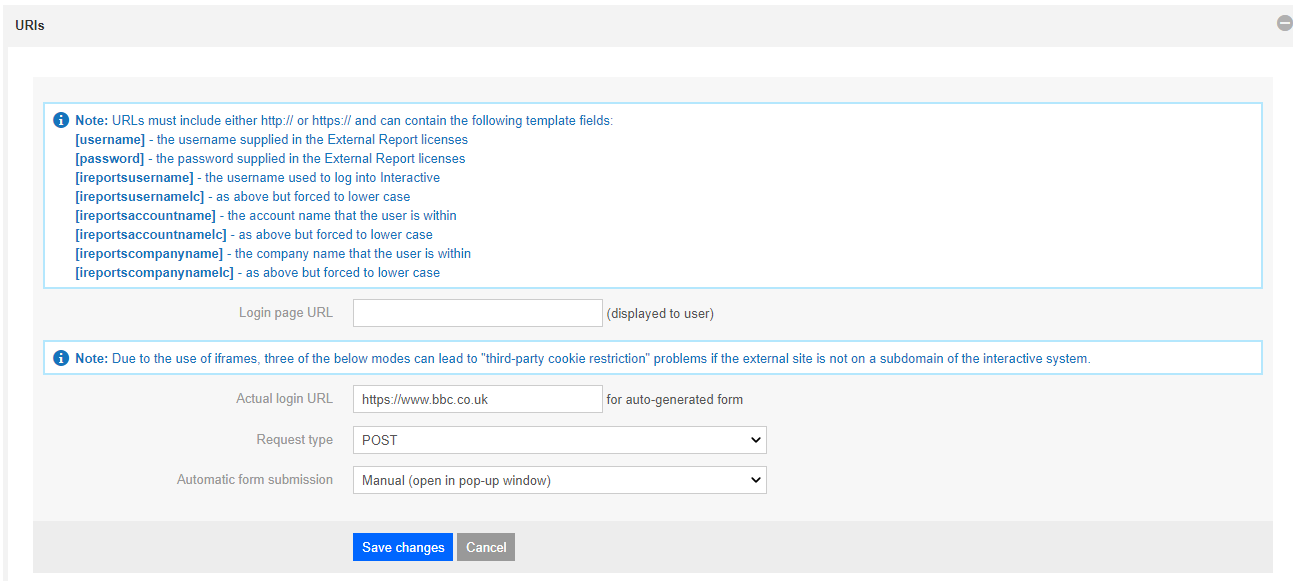Collapse the URIs section with minus icon
The image size is (1293, 581).
pos(1284,23)
